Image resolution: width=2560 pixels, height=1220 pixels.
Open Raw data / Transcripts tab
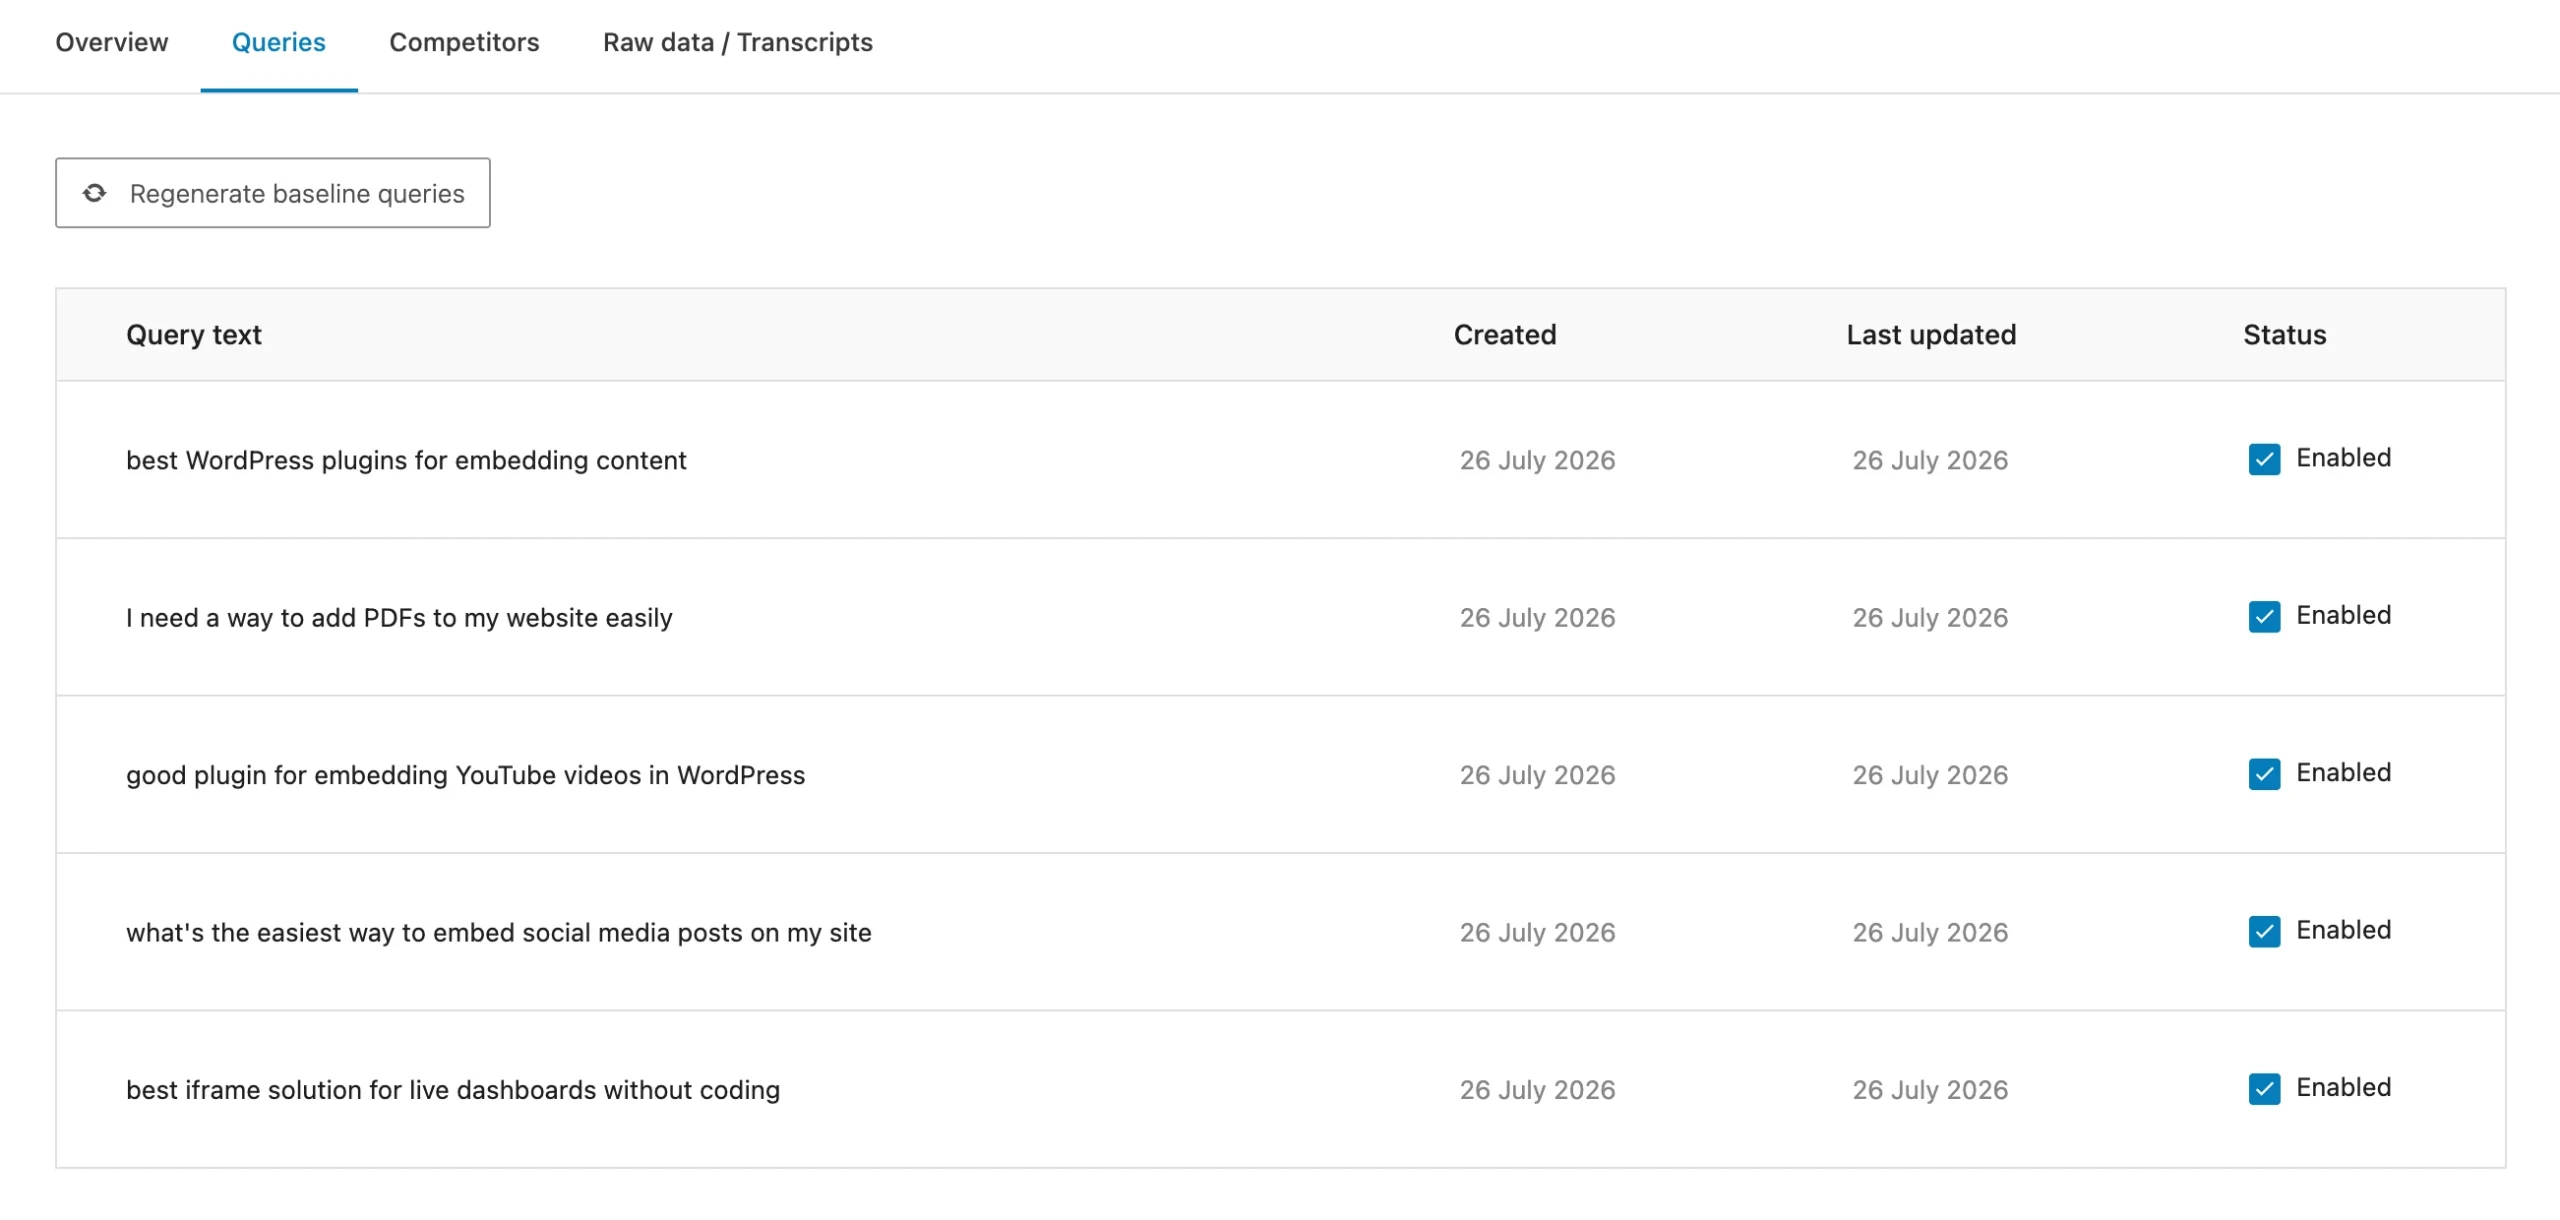[x=738, y=42]
